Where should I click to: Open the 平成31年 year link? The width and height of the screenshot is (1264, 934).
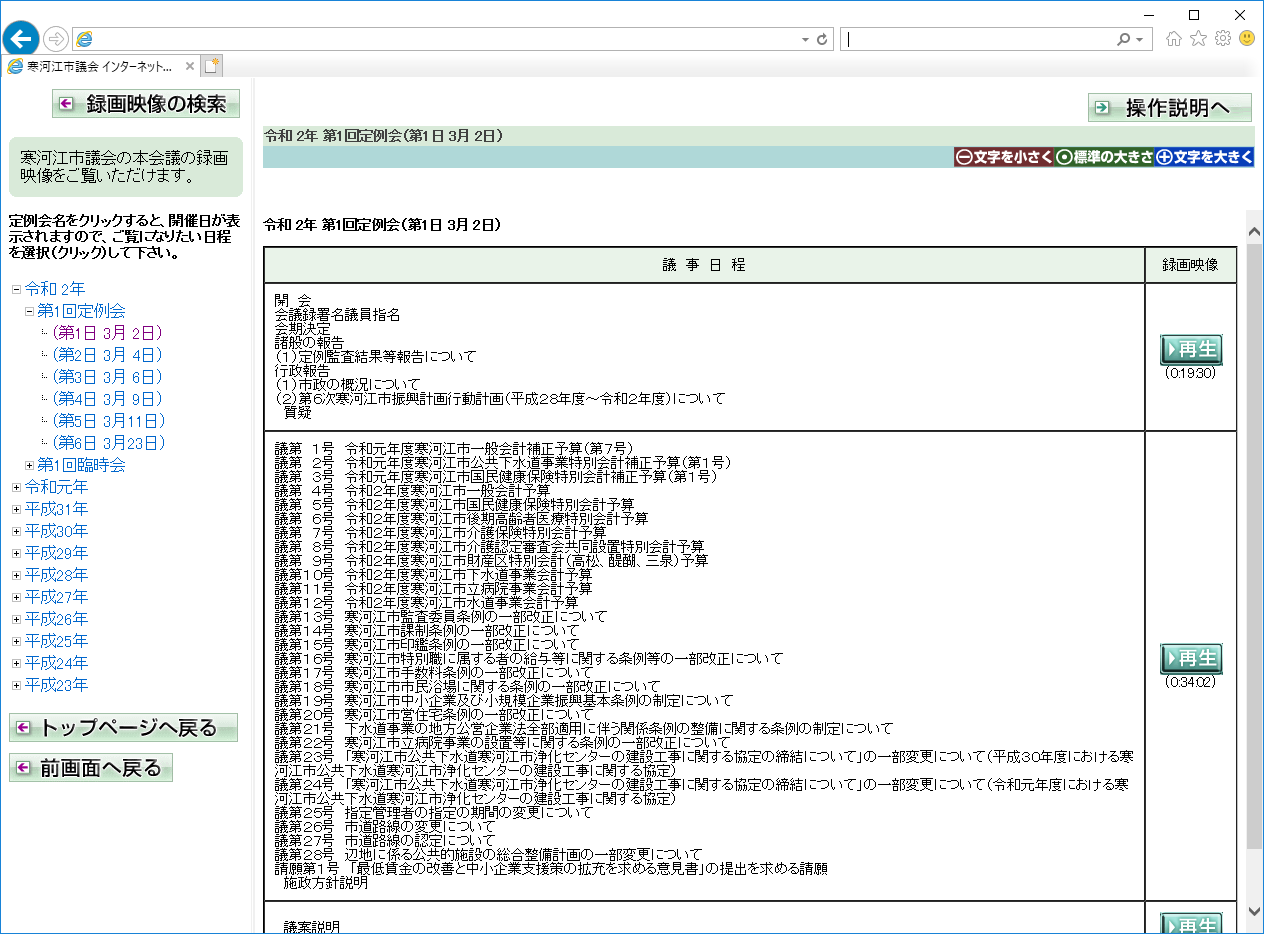pos(56,509)
